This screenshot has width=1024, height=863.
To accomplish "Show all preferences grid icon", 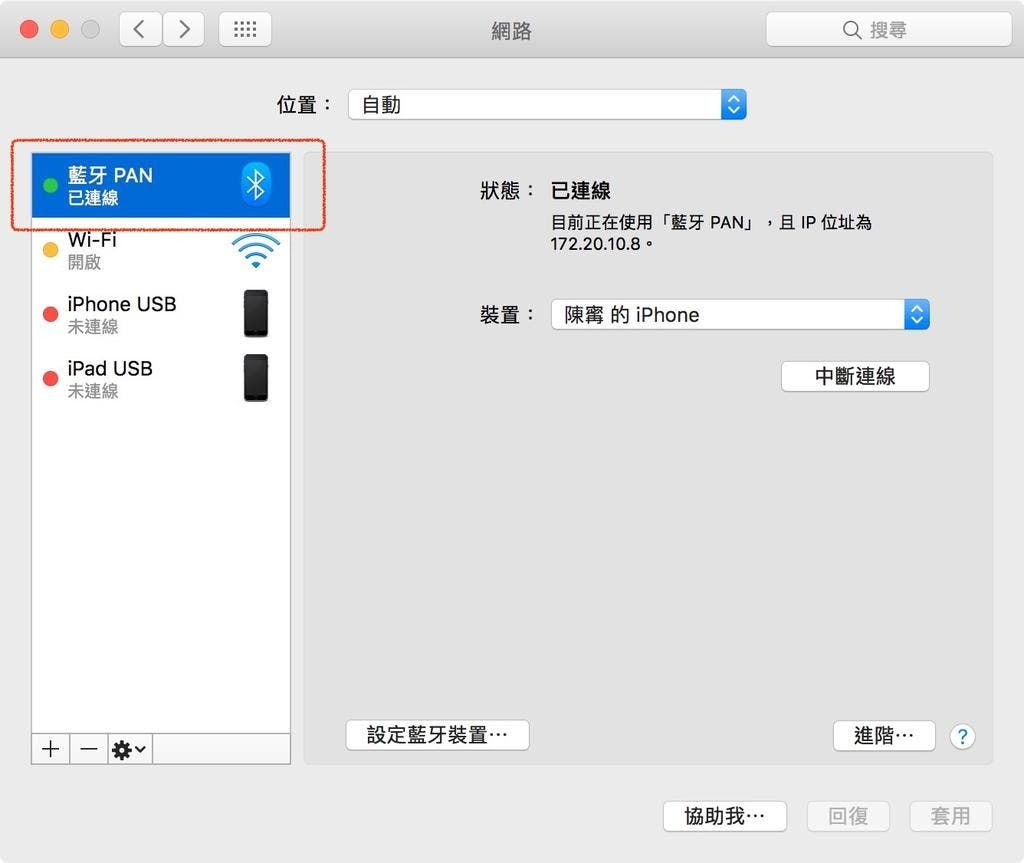I will 245,29.
